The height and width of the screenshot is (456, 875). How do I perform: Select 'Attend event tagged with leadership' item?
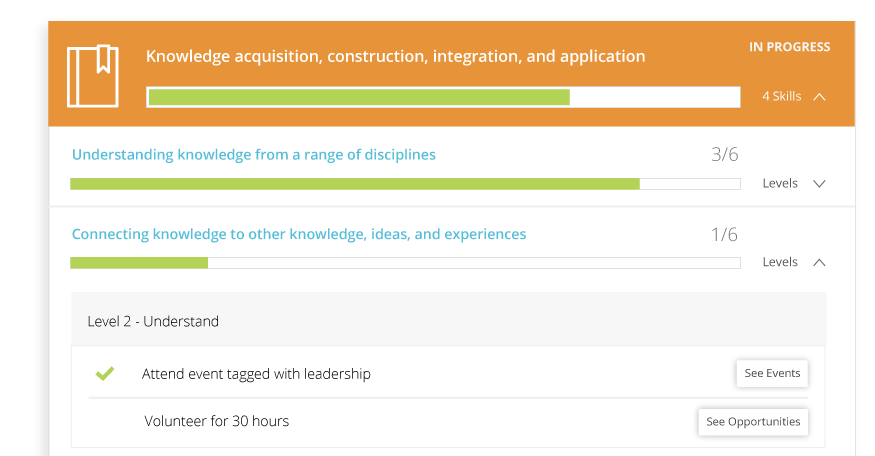click(x=256, y=374)
